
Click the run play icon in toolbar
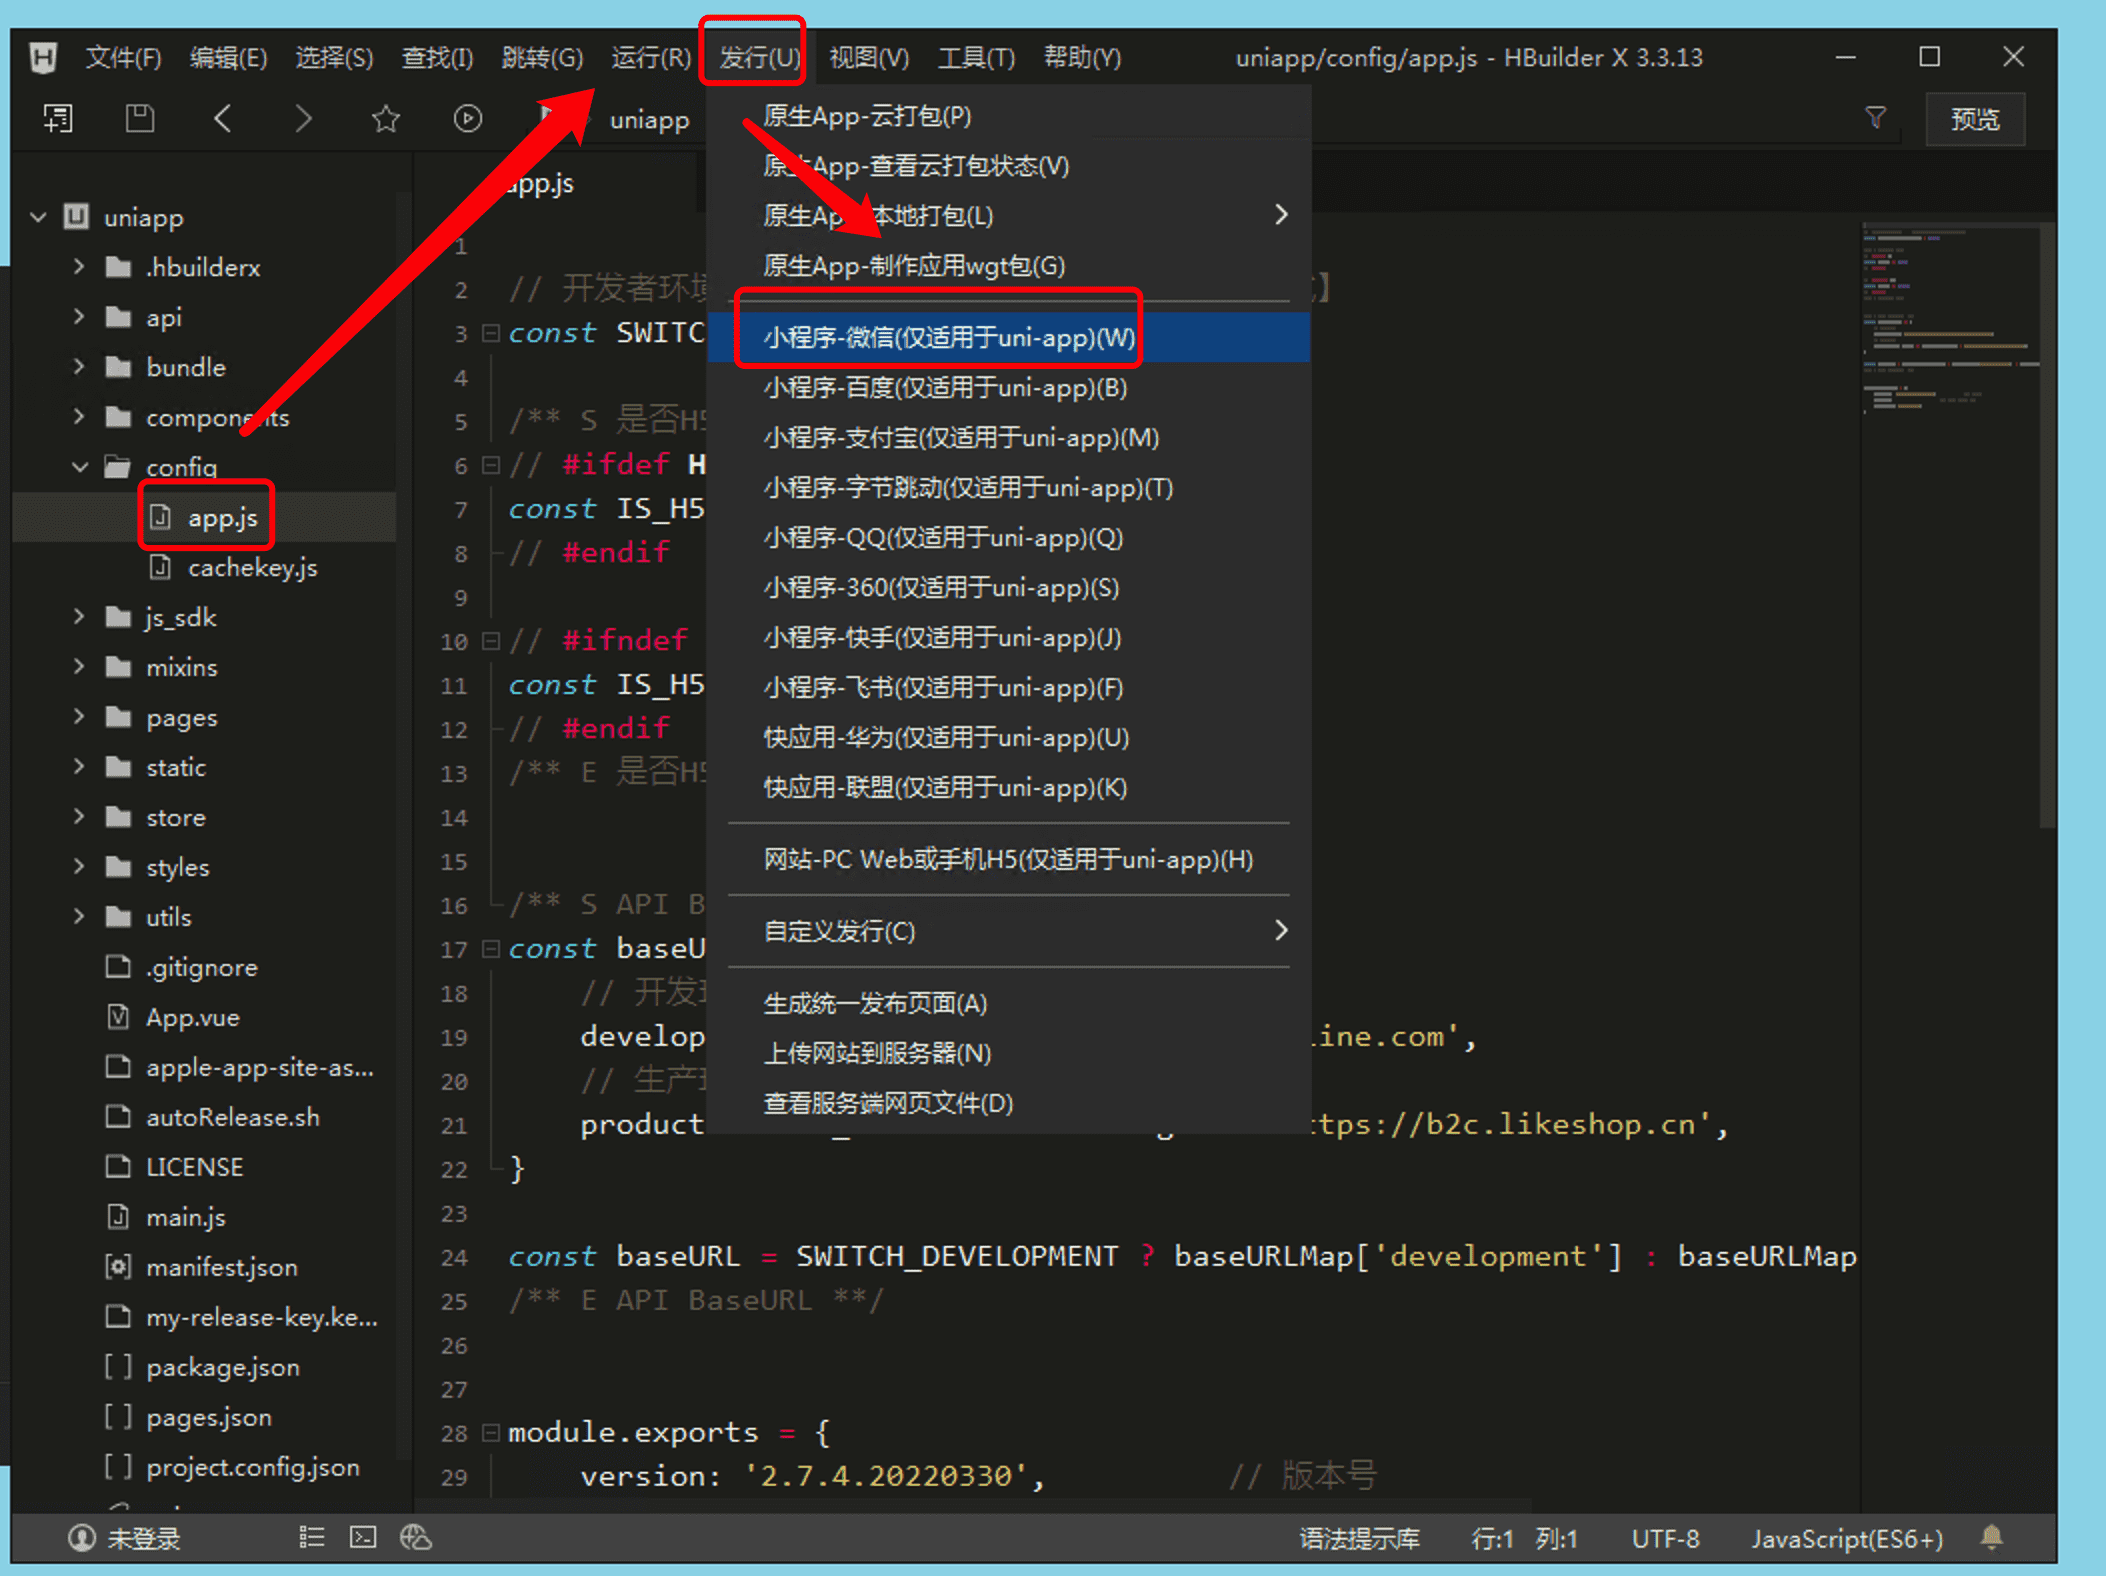point(467,119)
